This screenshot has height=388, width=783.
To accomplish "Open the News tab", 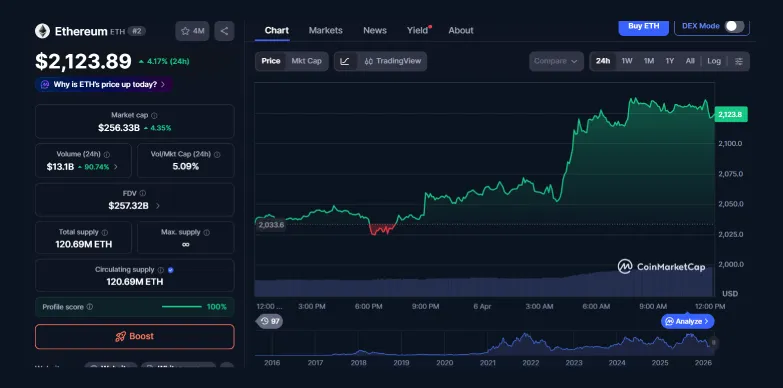I will click(375, 30).
